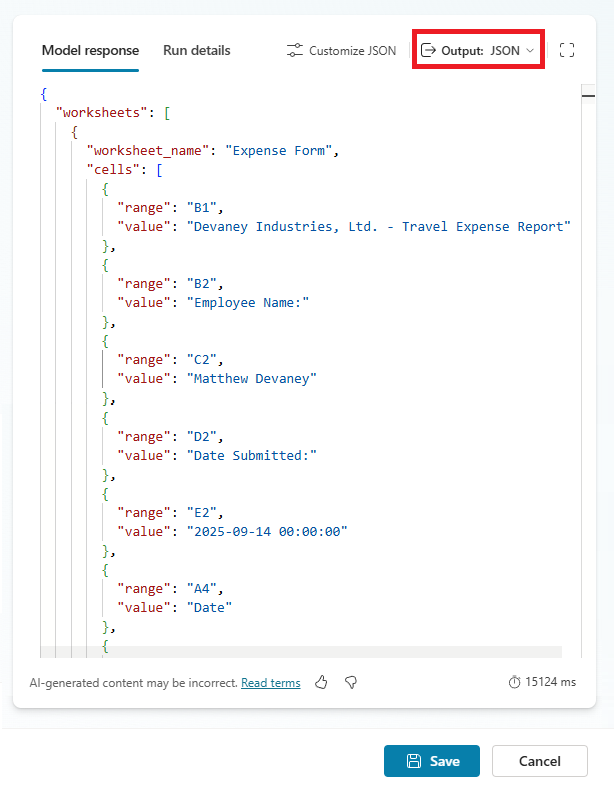Click the floppy disk icon on Save

pos(414,761)
